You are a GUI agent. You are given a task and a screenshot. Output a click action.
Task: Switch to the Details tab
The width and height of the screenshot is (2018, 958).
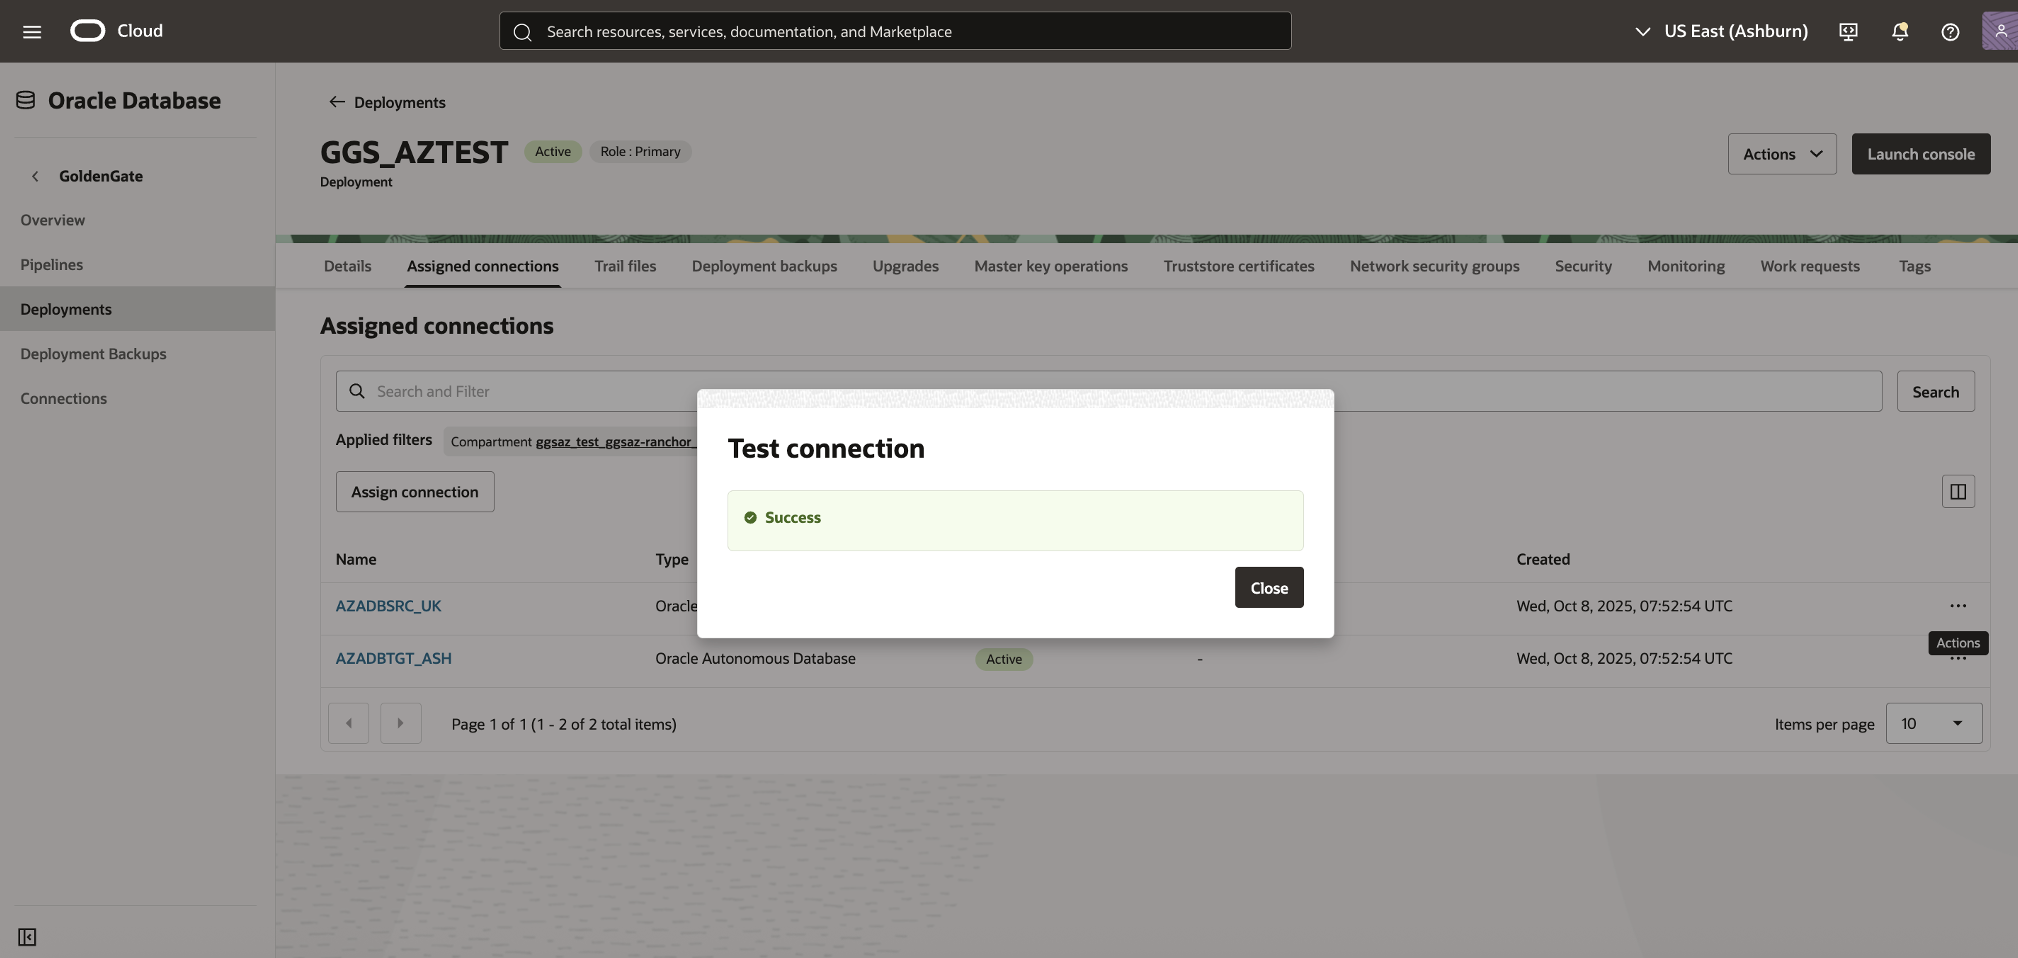348,266
